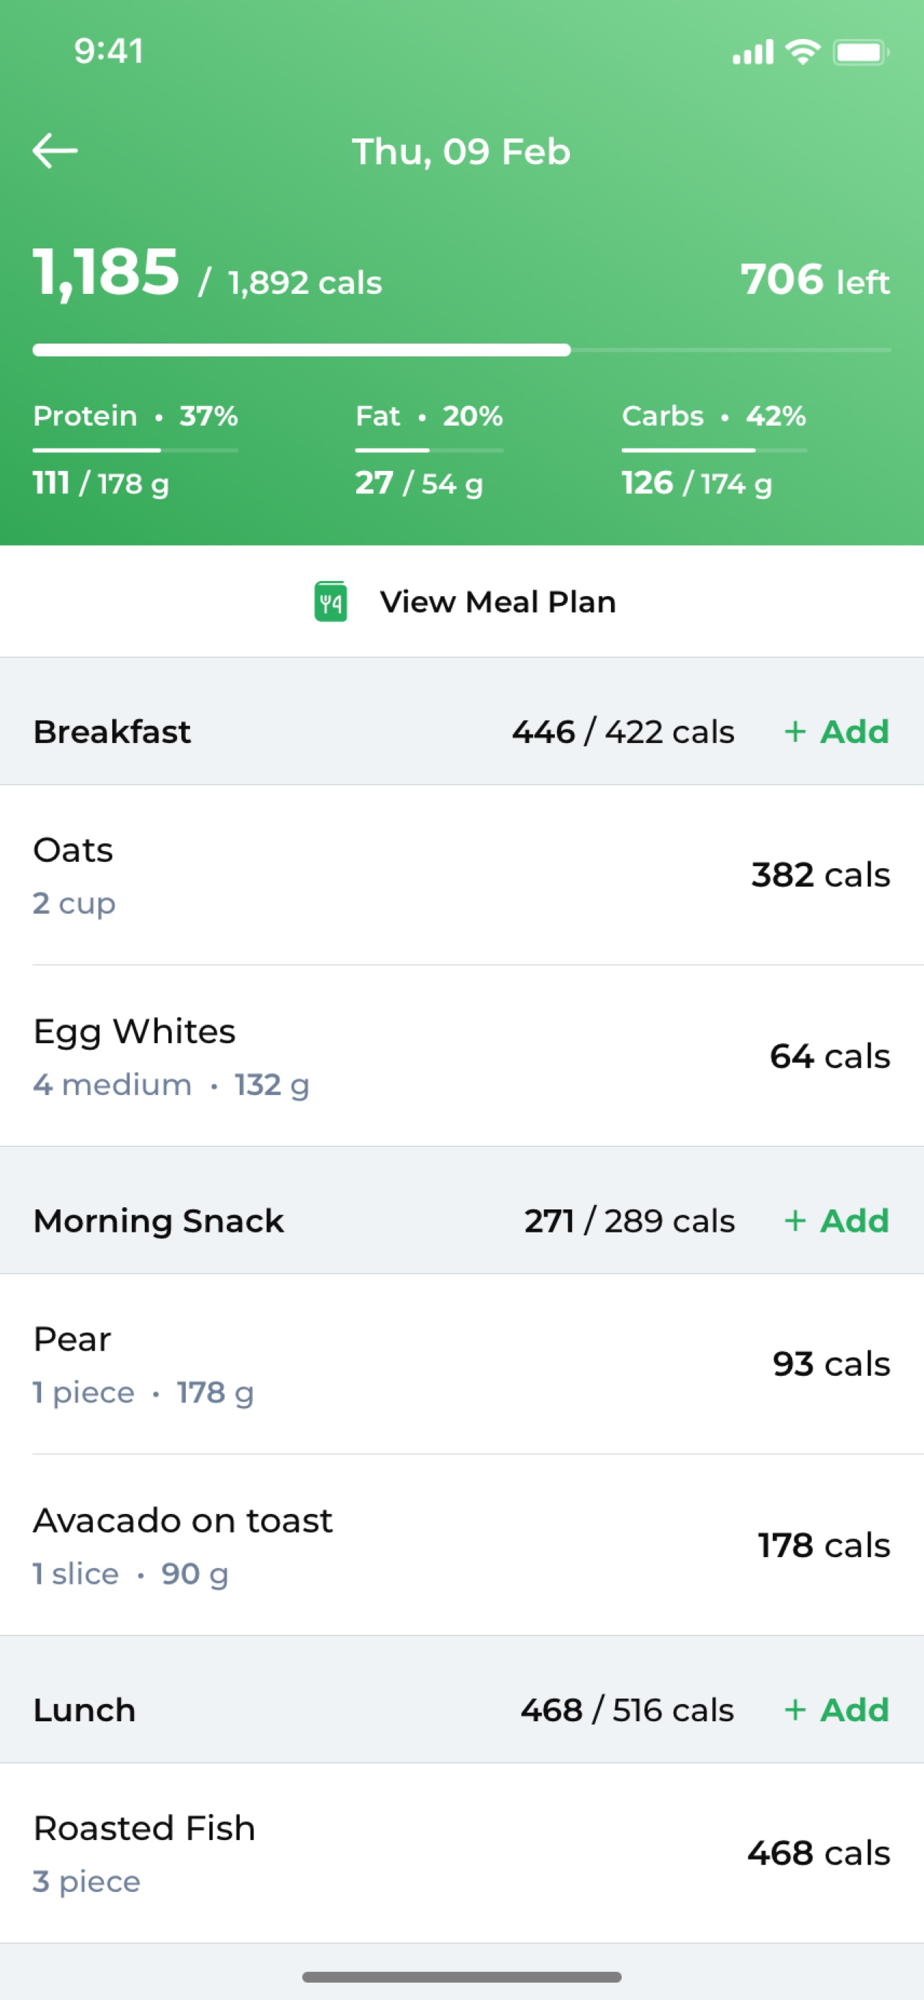924x2000 pixels.
Task: Select Avacado on toast item
Action: pos(462,1545)
